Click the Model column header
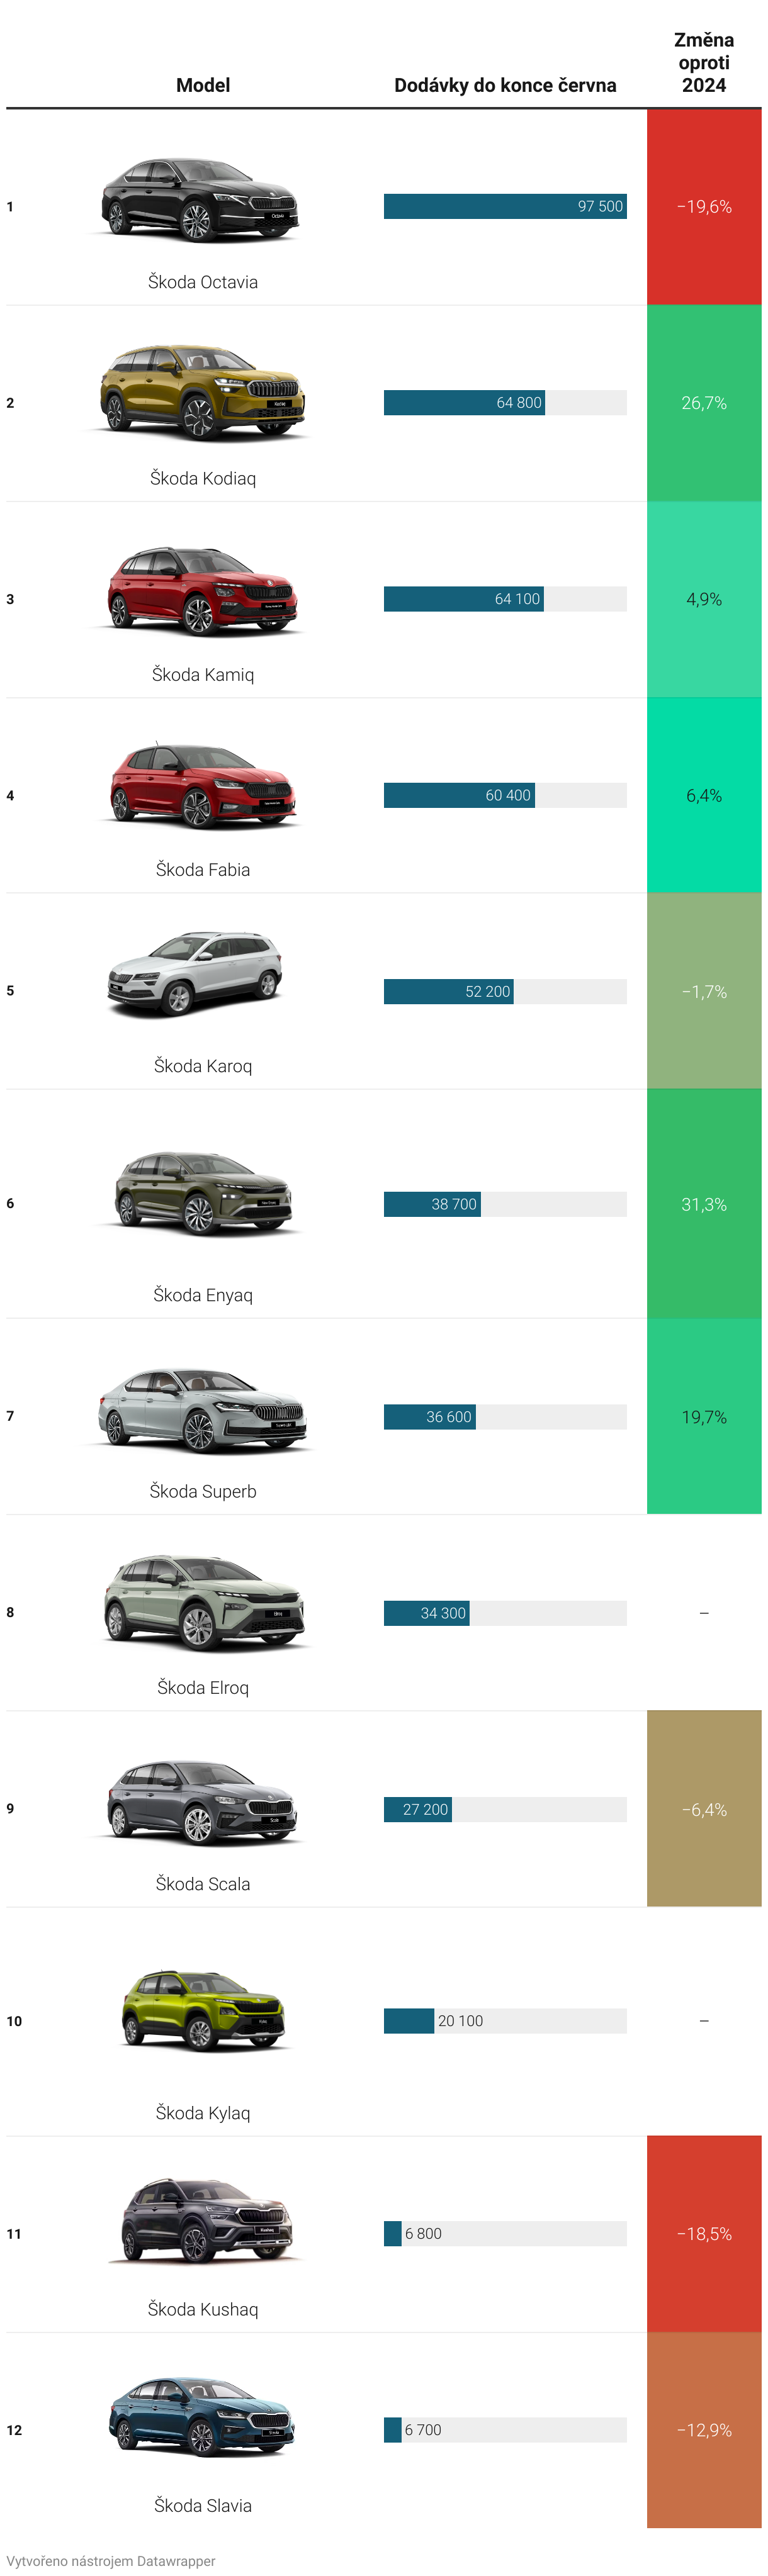The width and height of the screenshot is (768, 2576). [202, 85]
